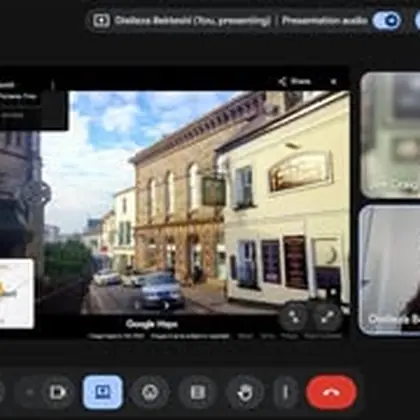420x420 pixels.
Task: Open the Share option above the street view
Action: click(294, 81)
